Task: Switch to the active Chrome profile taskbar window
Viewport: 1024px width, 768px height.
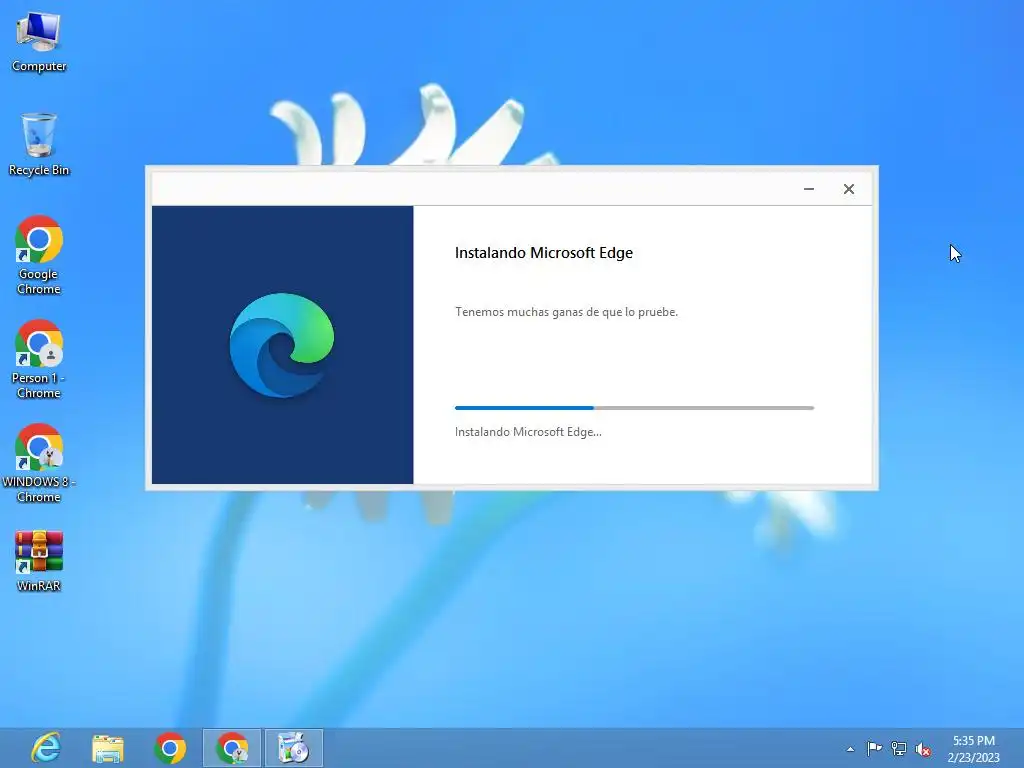Action: [x=232, y=748]
